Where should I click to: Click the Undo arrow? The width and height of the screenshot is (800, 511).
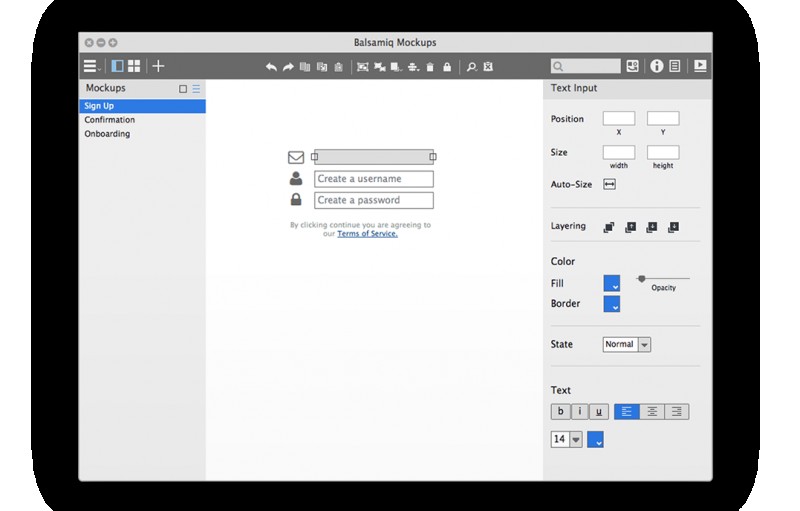(x=271, y=67)
